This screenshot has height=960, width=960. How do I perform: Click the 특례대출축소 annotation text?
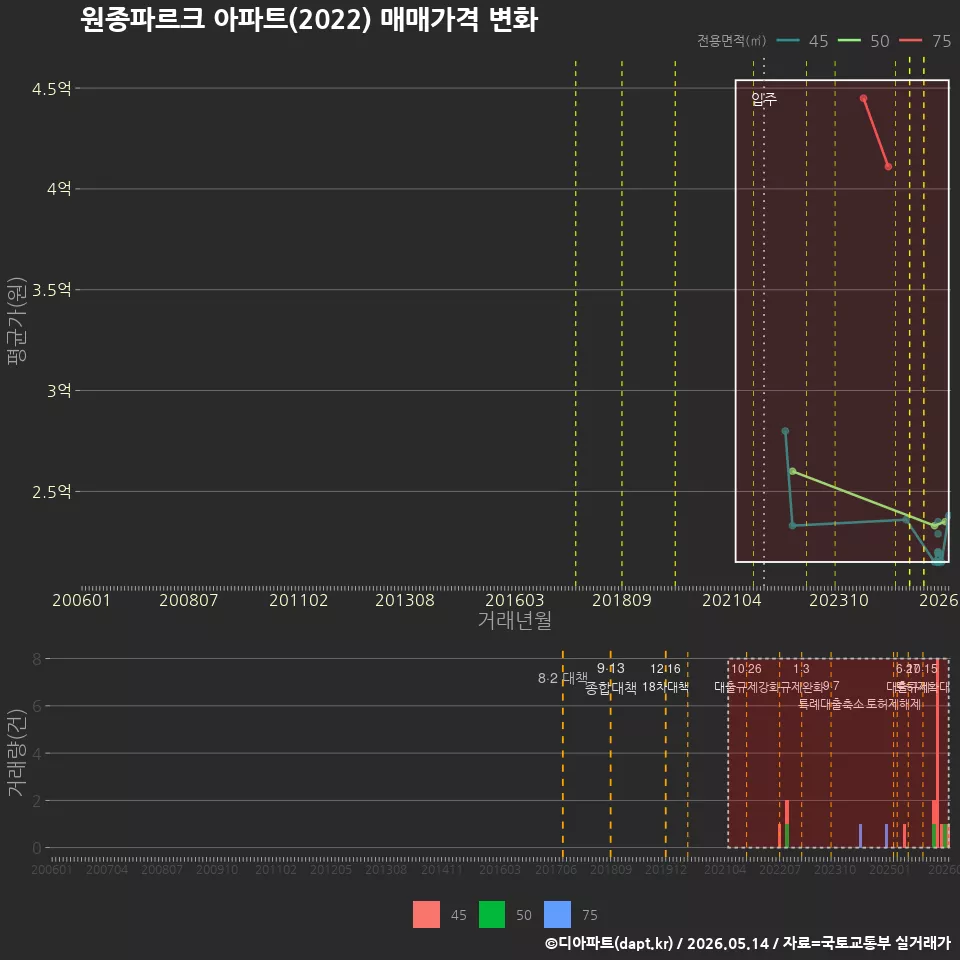(831, 704)
